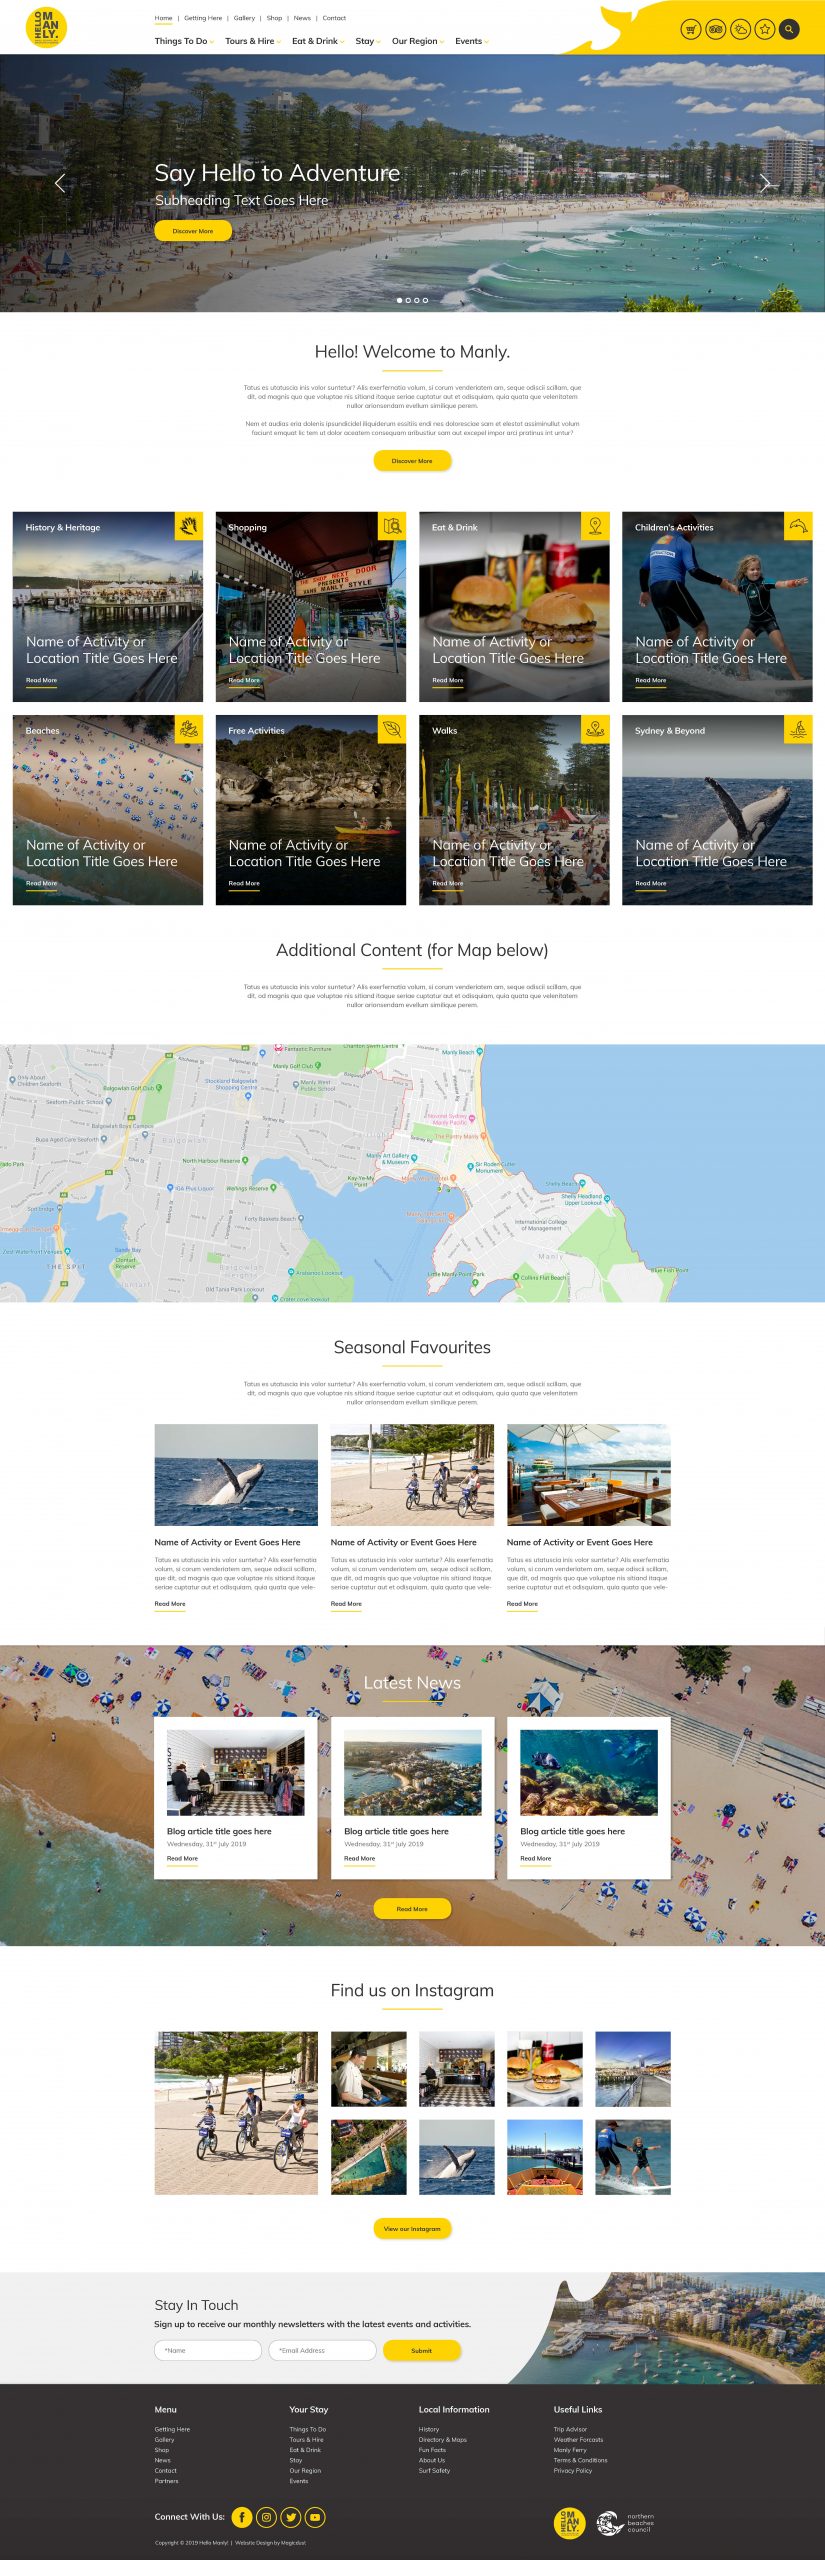Open the weather forecast icon in header
The height and width of the screenshot is (2560, 825).
[x=740, y=29]
